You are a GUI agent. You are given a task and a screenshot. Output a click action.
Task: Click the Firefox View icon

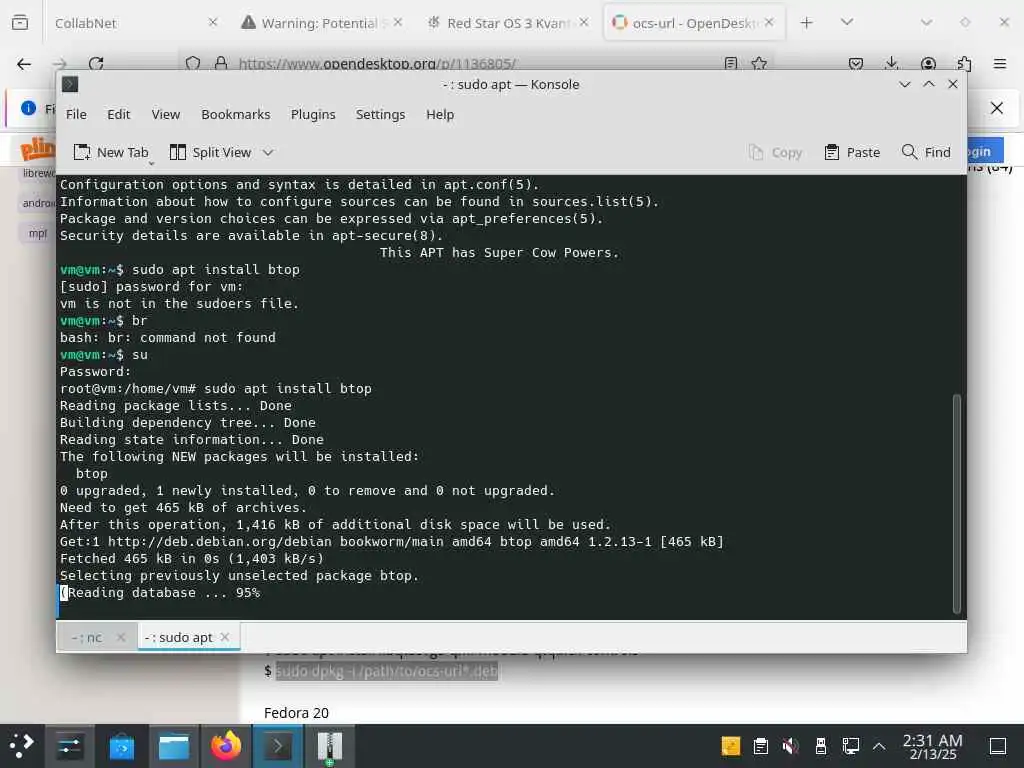(20, 23)
